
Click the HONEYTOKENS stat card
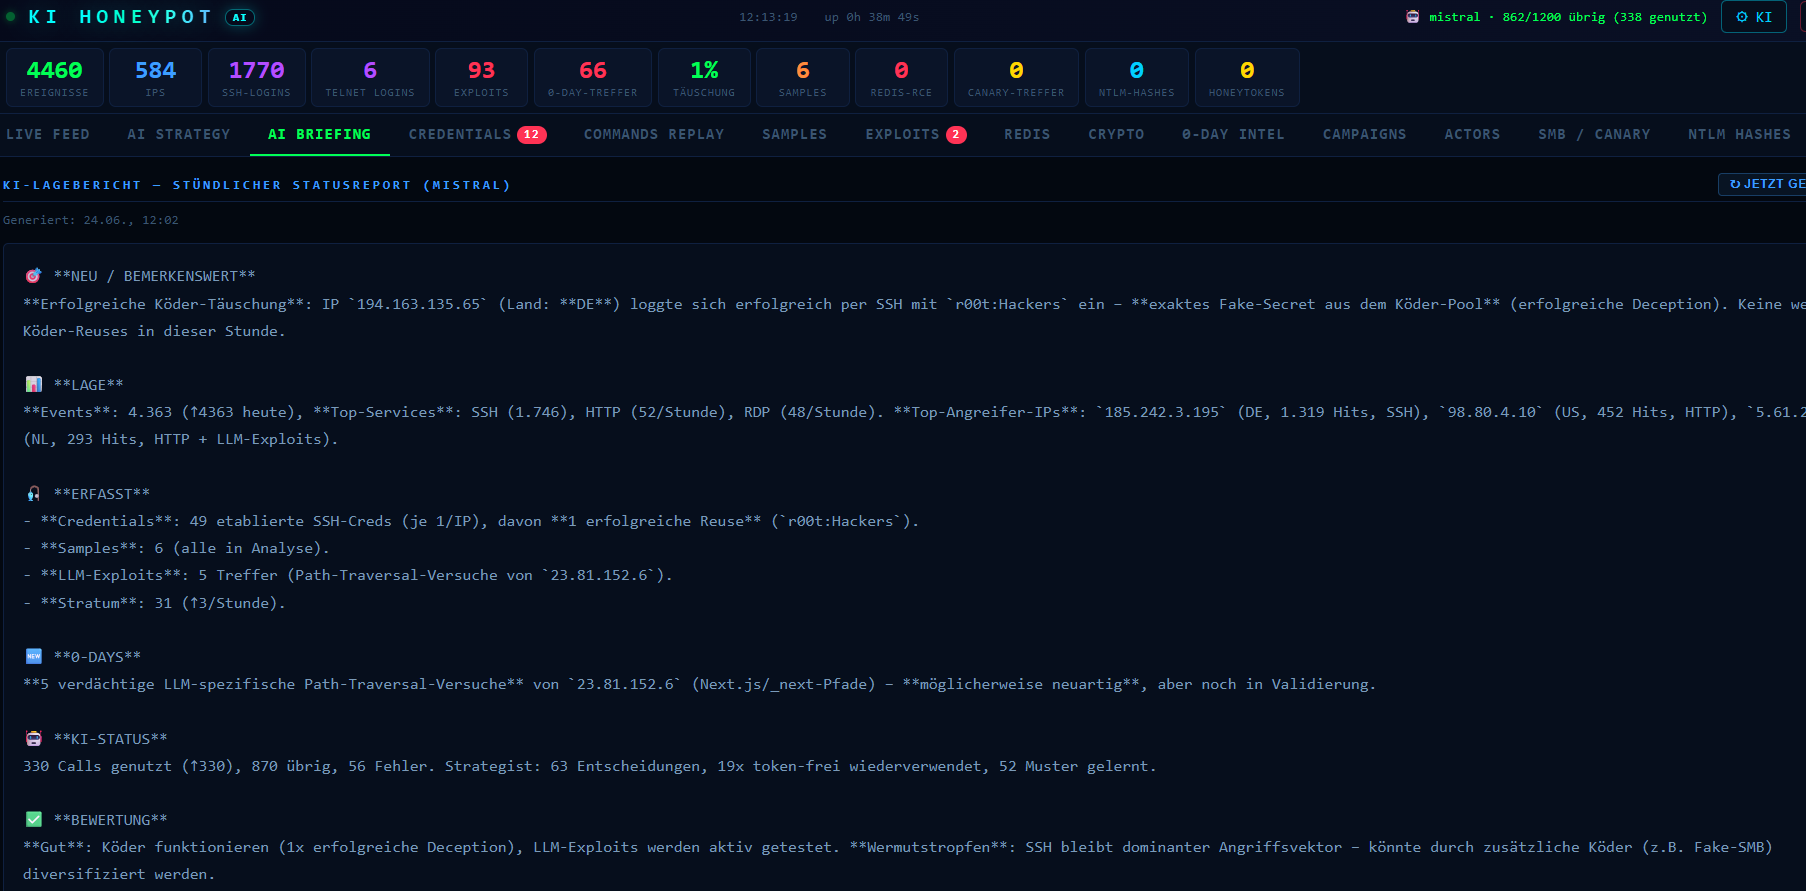coord(1247,77)
